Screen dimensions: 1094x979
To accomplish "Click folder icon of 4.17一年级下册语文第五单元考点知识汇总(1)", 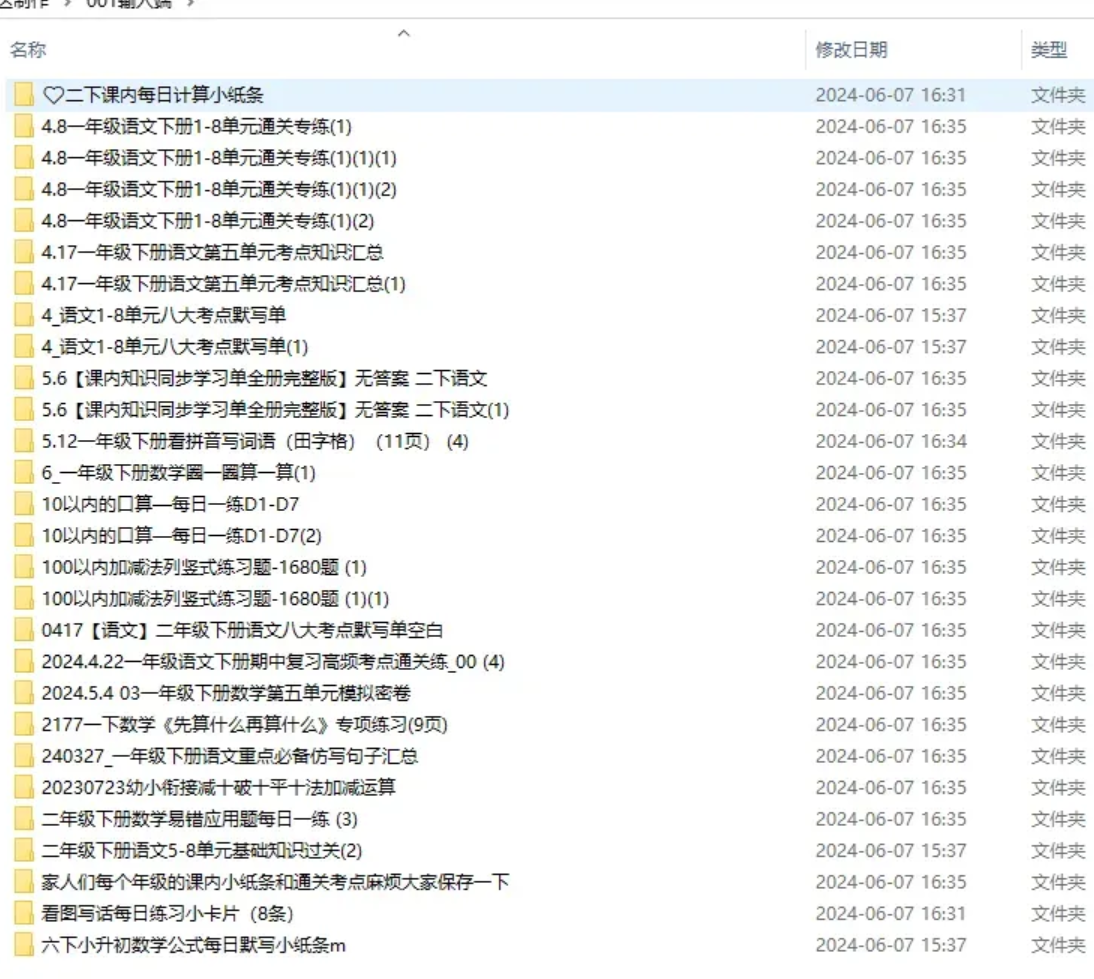I will pyautogui.click(x=24, y=284).
